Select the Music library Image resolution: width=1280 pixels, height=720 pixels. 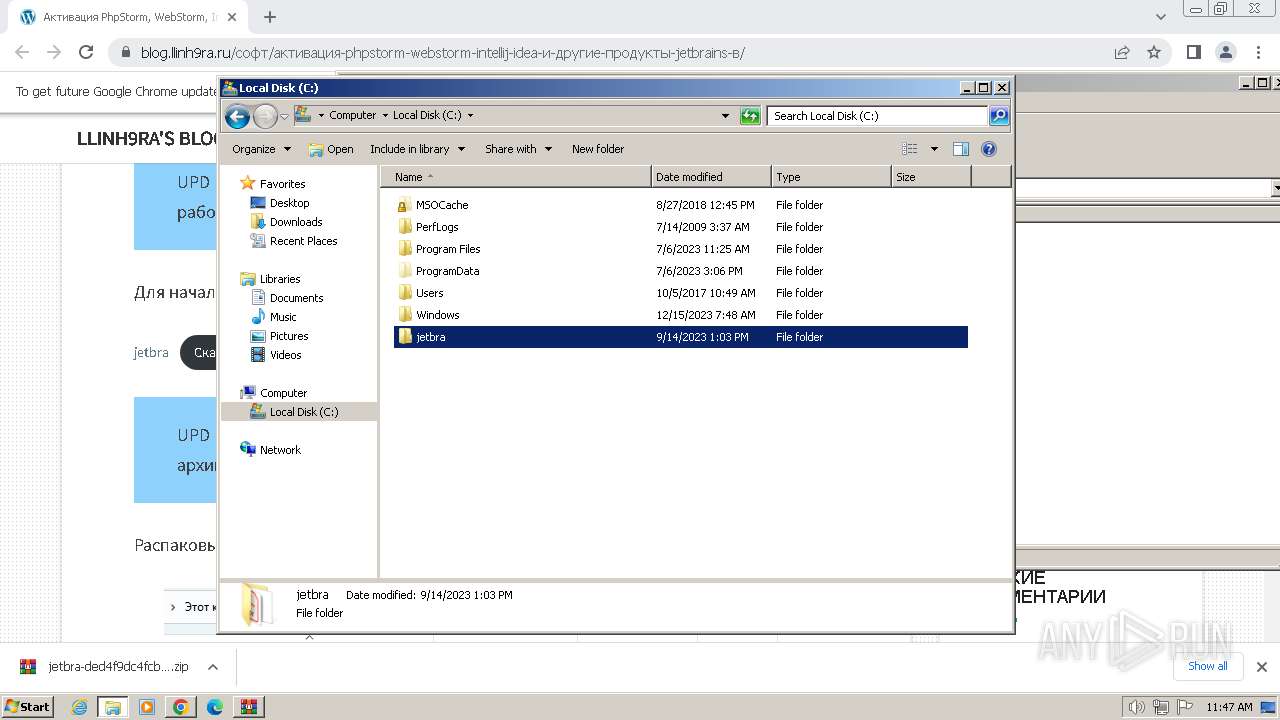point(283,317)
